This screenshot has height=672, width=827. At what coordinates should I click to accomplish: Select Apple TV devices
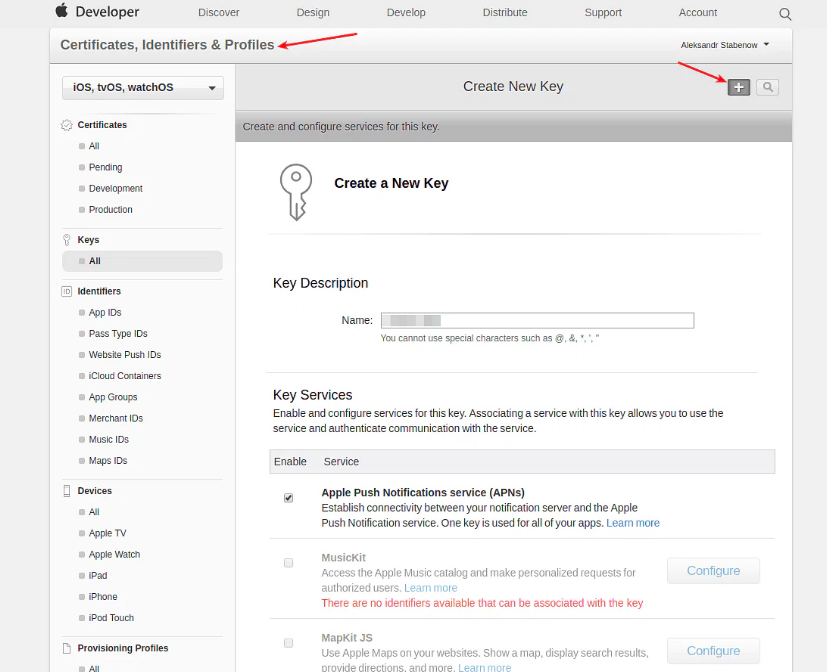tap(107, 533)
